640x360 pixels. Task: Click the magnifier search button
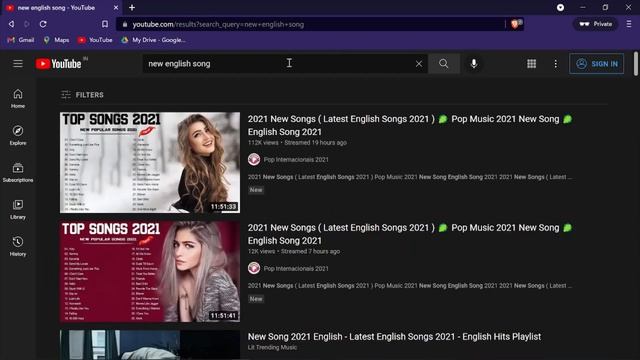pyautogui.click(x=444, y=64)
